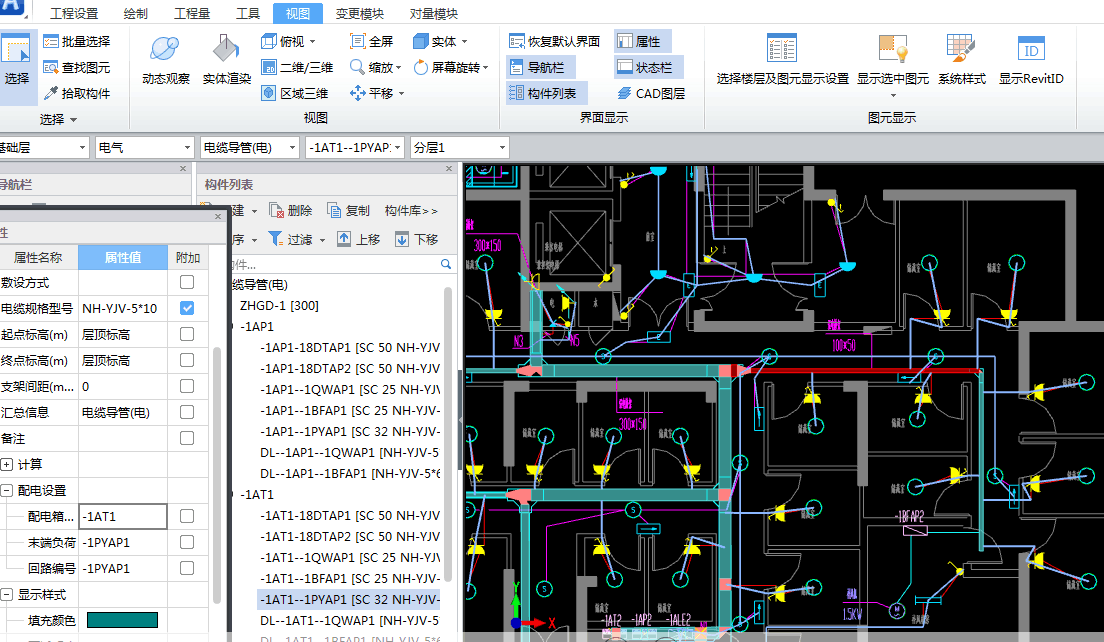
Task: Check the 汇总信息 附加 checkbox
Action: coord(187,413)
